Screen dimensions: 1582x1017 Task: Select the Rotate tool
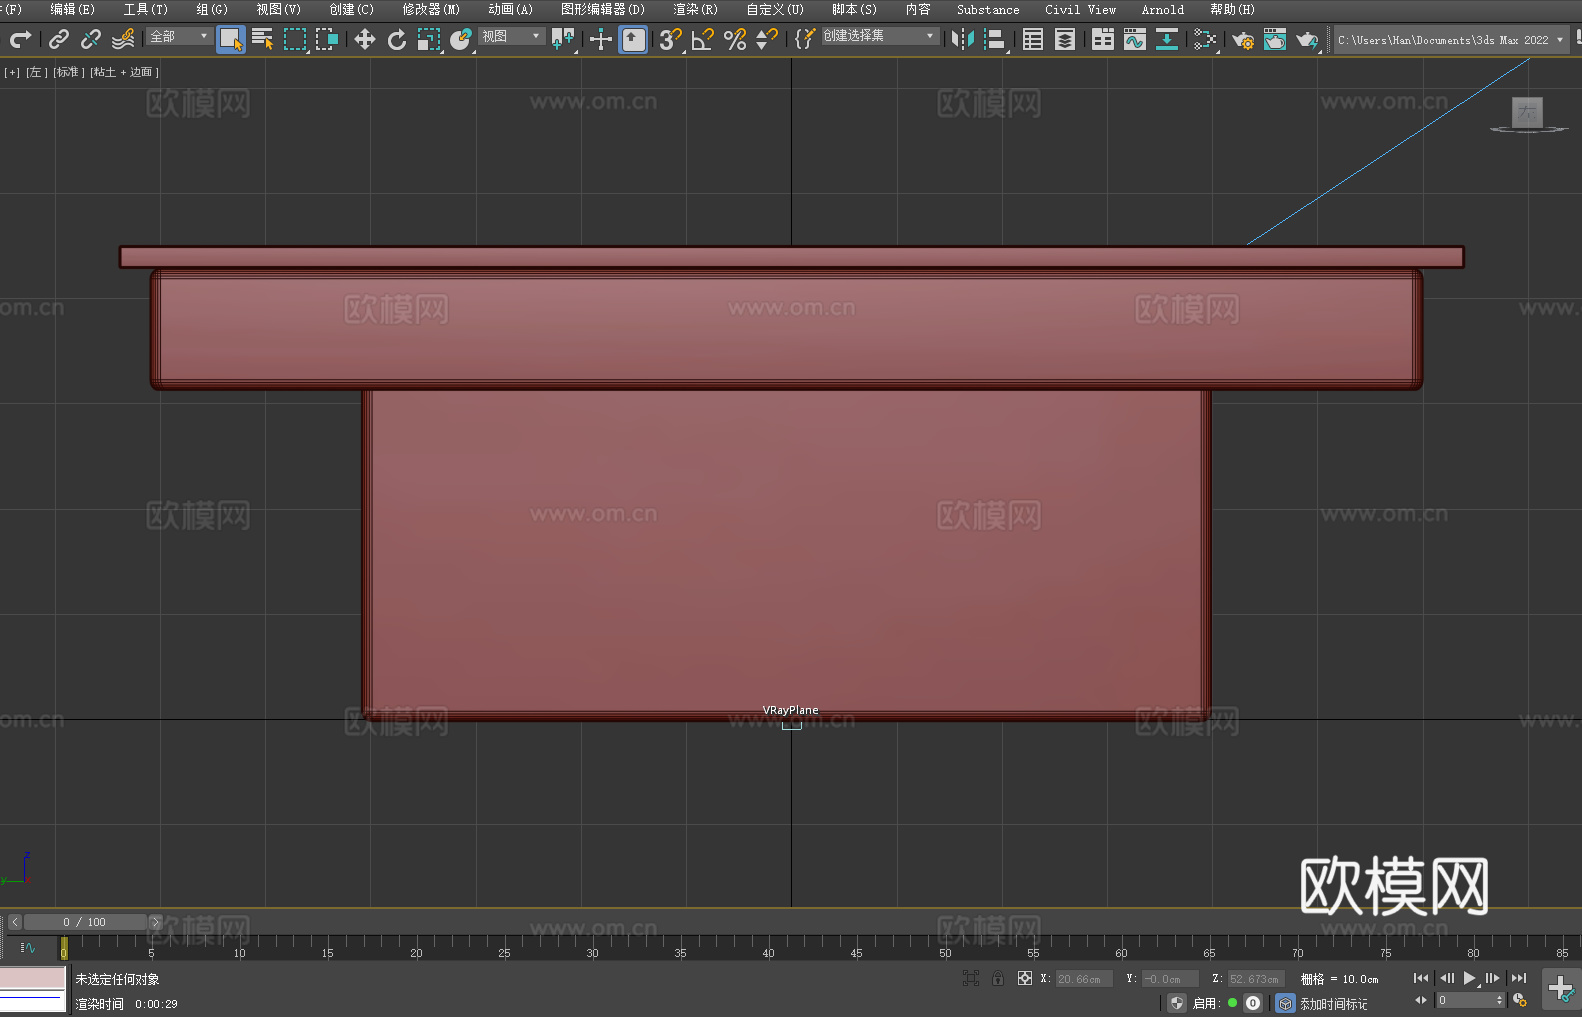(x=397, y=39)
